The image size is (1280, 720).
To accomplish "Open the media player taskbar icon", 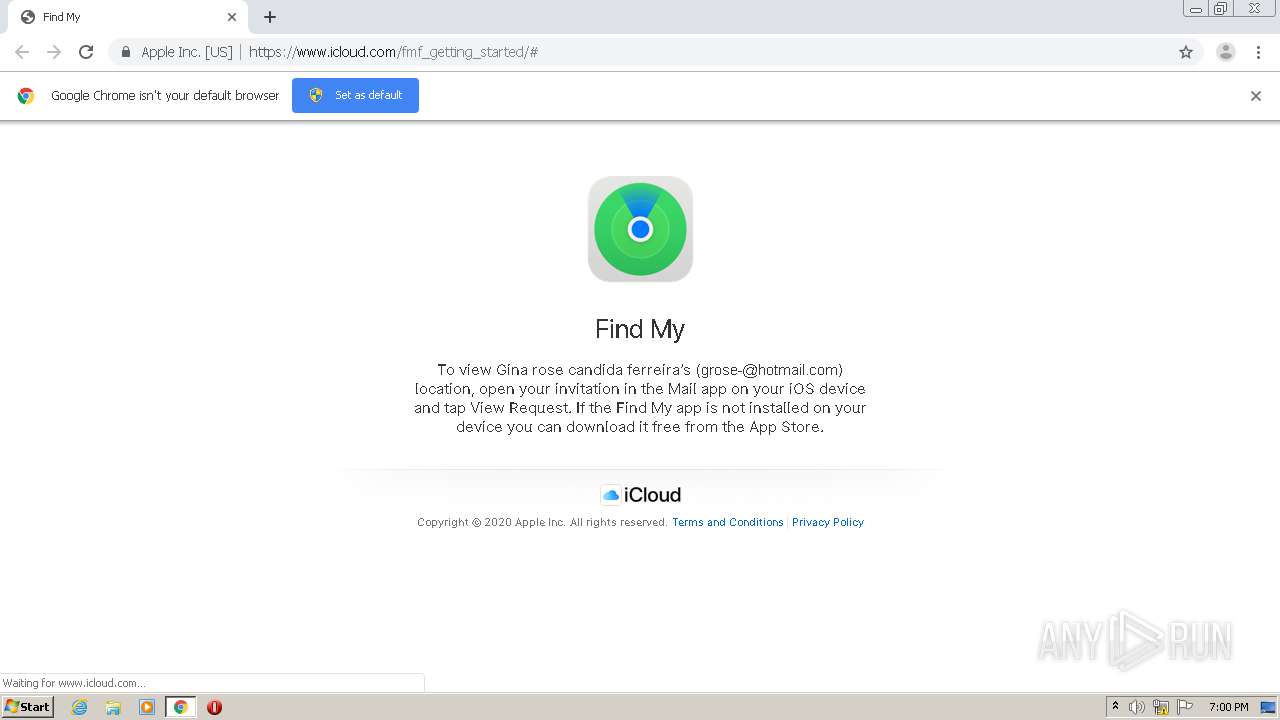I will (147, 707).
